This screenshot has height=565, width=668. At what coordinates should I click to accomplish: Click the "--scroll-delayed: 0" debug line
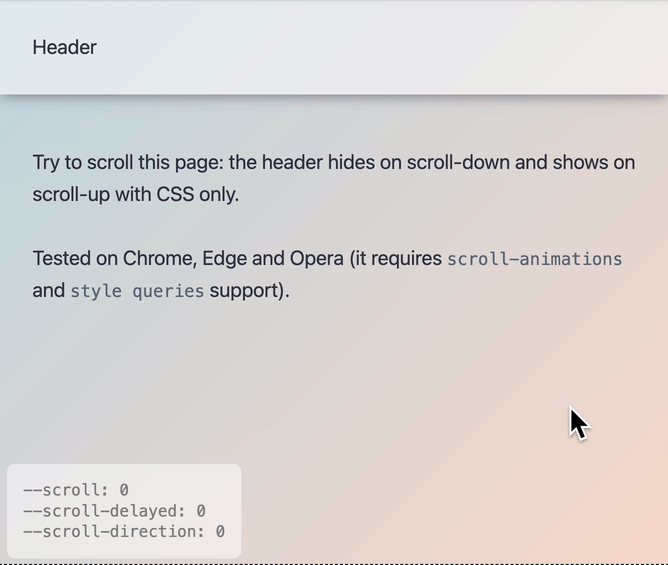pyautogui.click(x=114, y=511)
